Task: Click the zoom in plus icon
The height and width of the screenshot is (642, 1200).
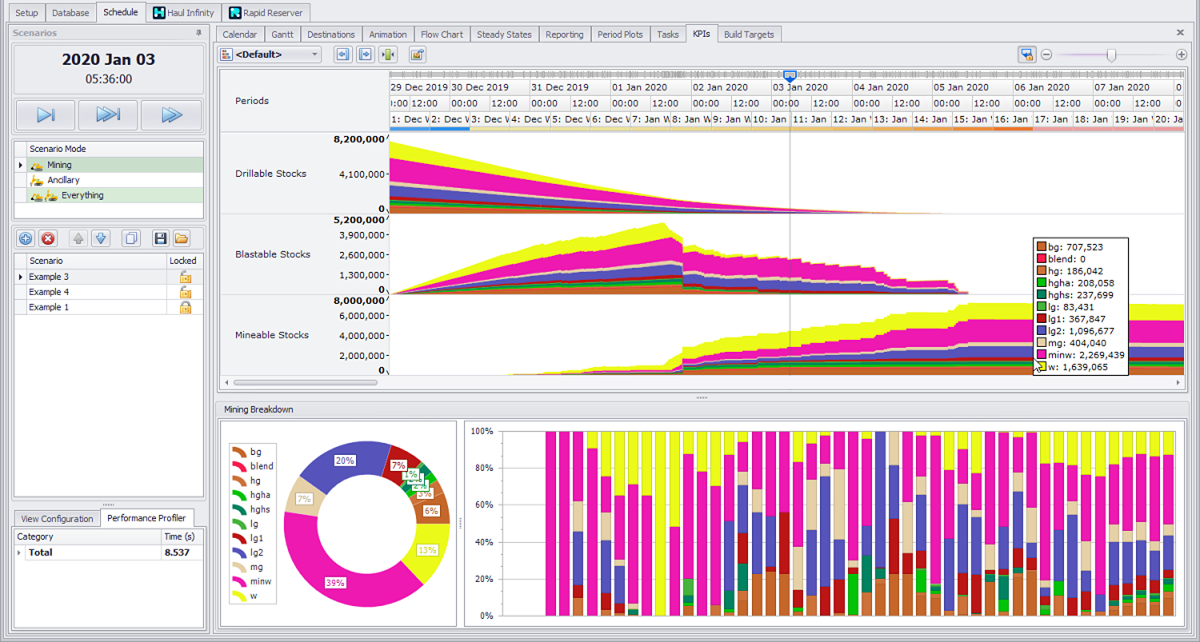Action: coord(1181,55)
